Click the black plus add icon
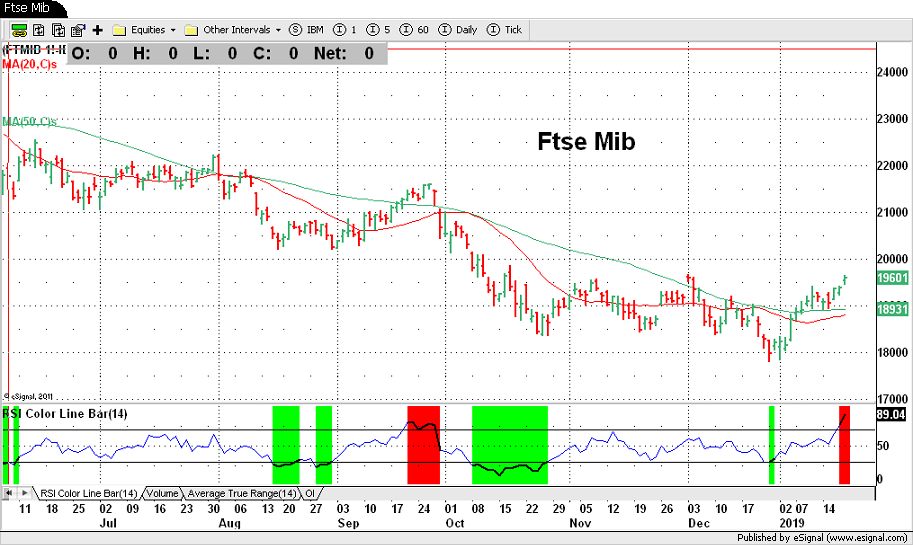The image size is (913, 545). (x=98, y=30)
